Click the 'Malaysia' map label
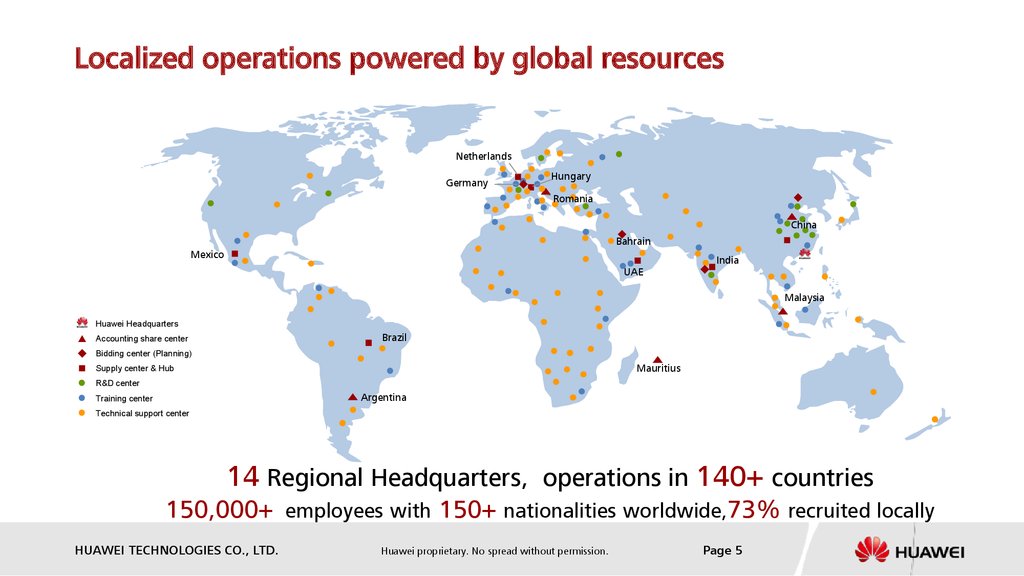This screenshot has width=1024, height=576. (804, 298)
